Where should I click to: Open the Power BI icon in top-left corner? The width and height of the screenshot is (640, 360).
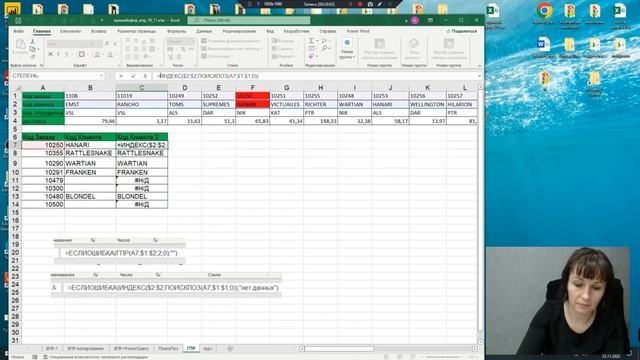click(x=12, y=9)
